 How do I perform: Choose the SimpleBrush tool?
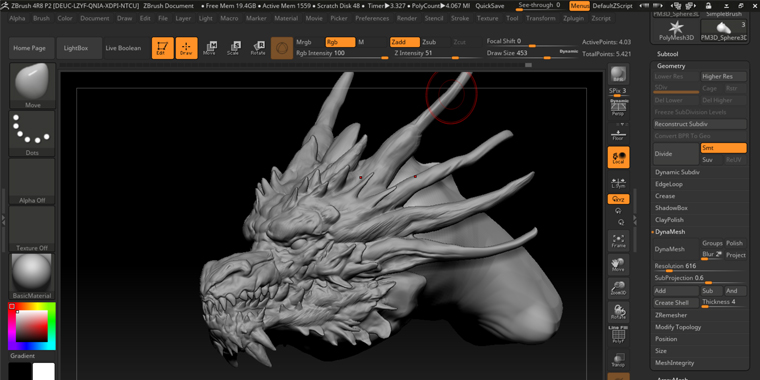(x=724, y=15)
